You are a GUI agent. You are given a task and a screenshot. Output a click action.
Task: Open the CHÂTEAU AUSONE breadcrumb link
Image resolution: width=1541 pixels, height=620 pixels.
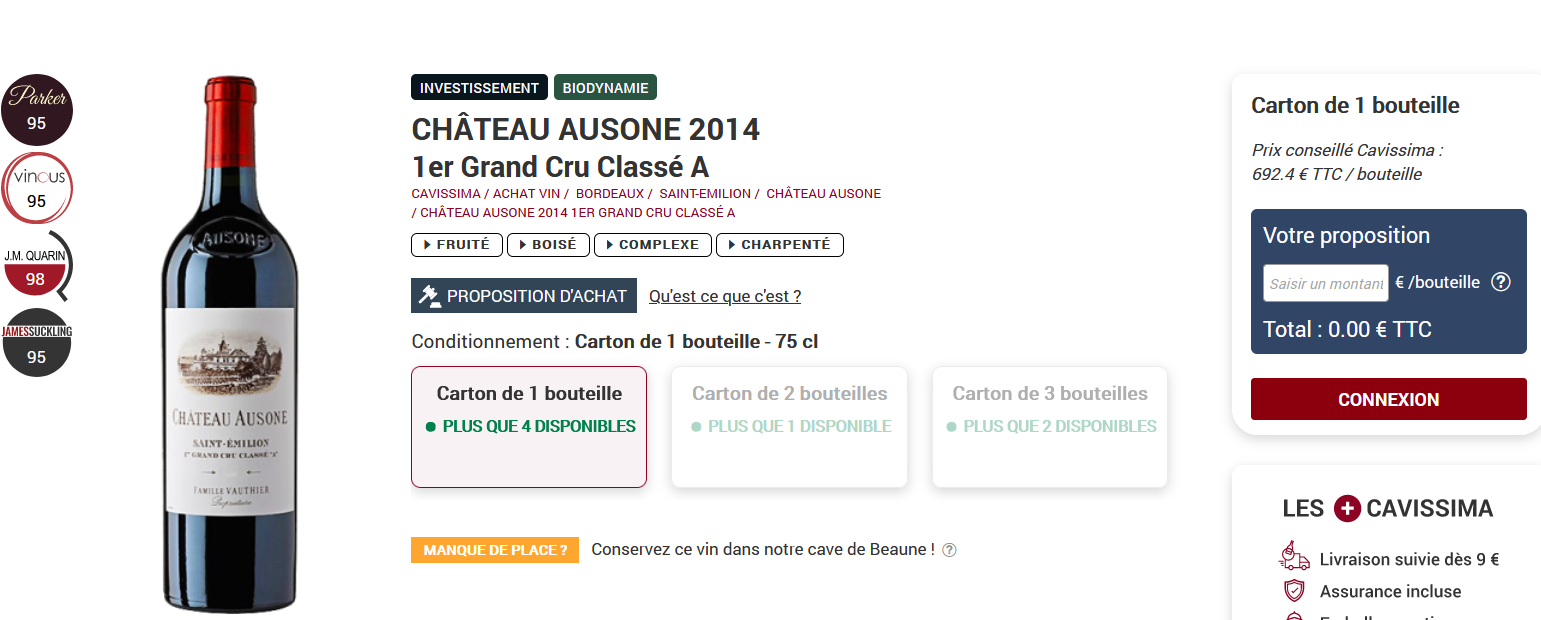click(x=823, y=193)
